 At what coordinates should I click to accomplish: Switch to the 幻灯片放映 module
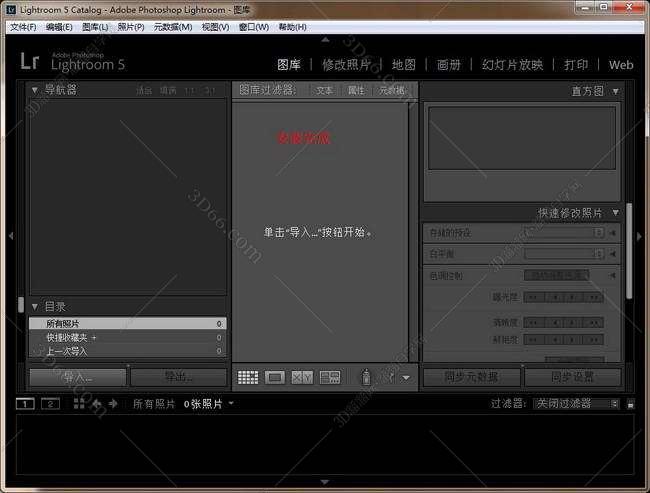(512, 65)
